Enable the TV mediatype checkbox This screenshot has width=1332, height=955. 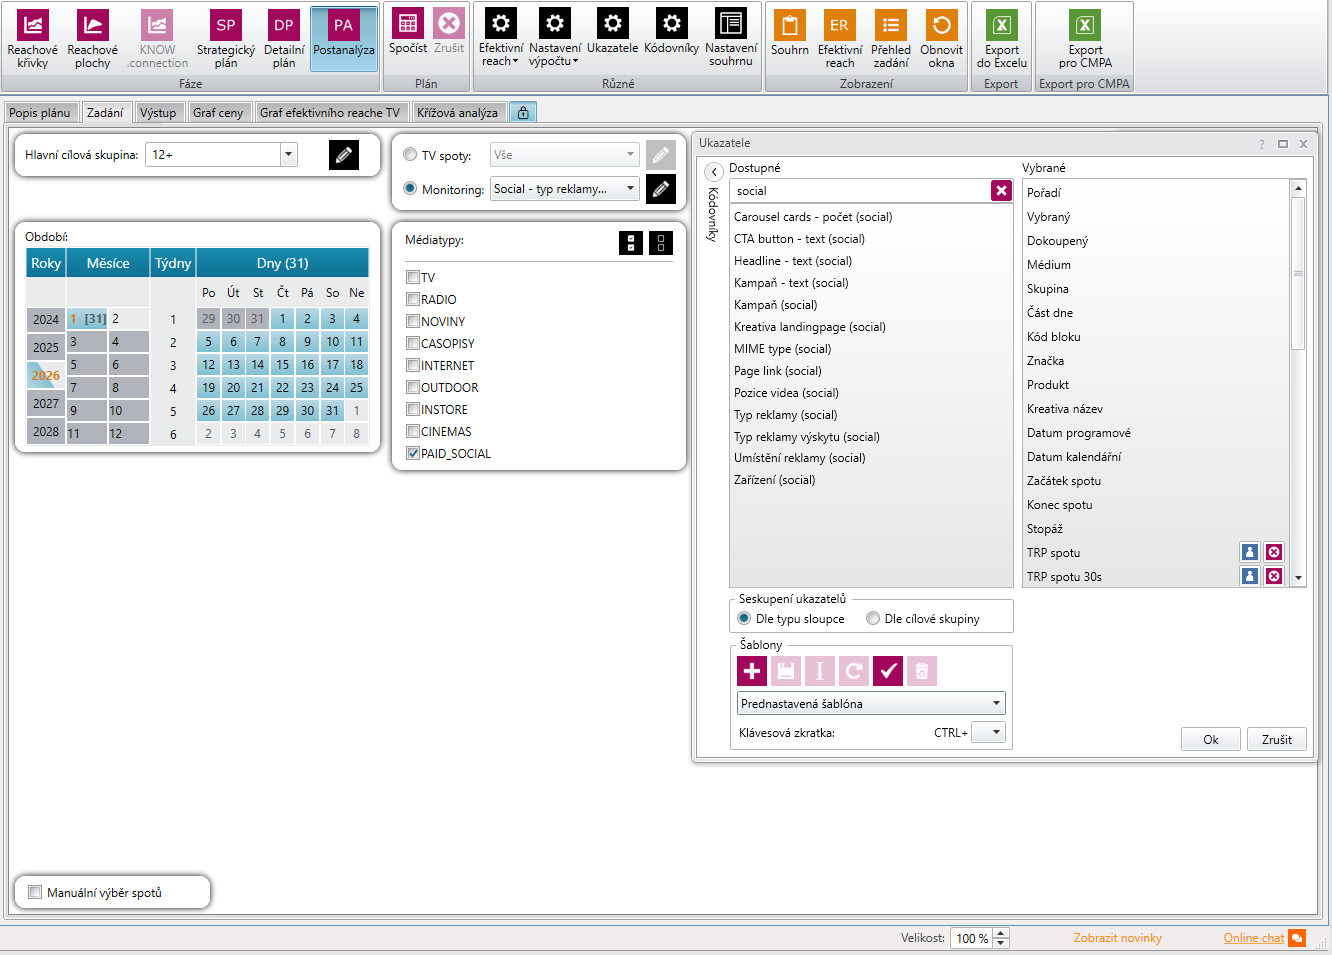click(413, 278)
